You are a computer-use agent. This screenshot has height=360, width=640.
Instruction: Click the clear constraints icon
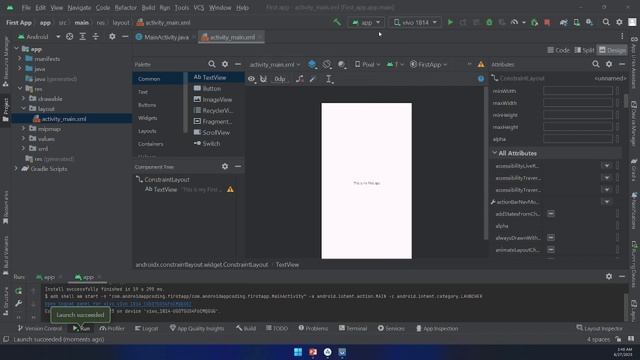(x=300, y=79)
